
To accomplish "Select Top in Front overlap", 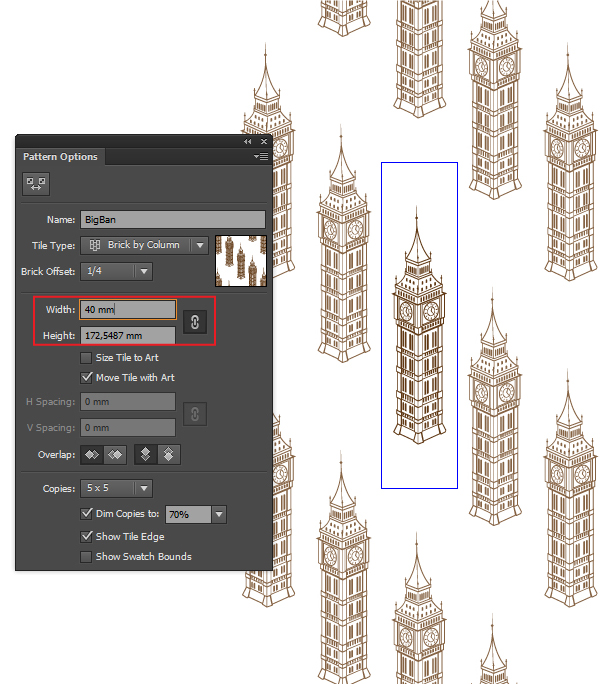I will (x=146, y=455).
